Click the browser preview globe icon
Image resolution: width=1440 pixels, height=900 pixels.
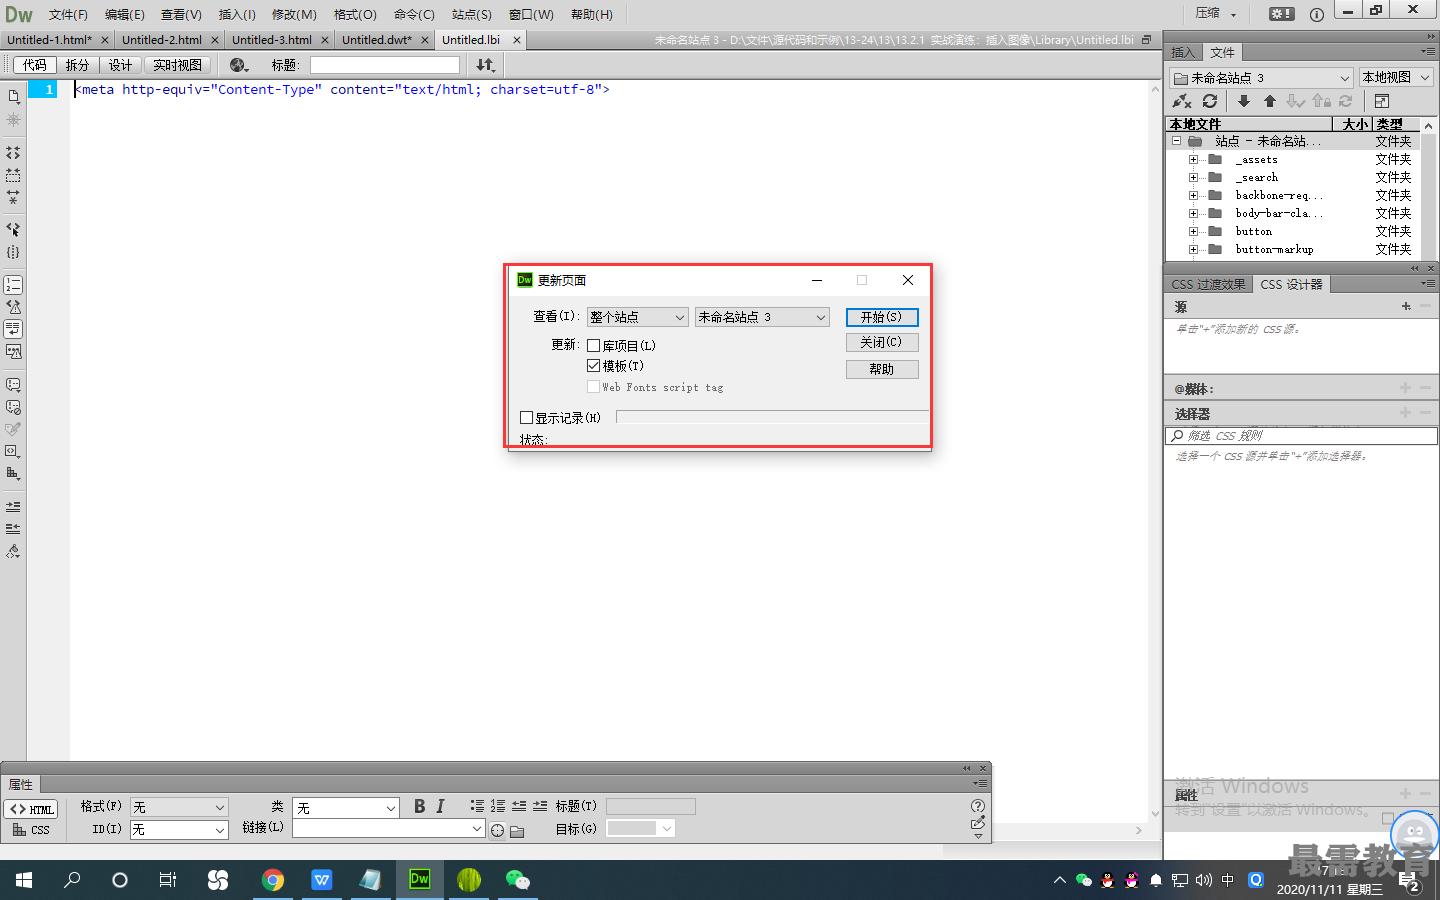click(238, 65)
